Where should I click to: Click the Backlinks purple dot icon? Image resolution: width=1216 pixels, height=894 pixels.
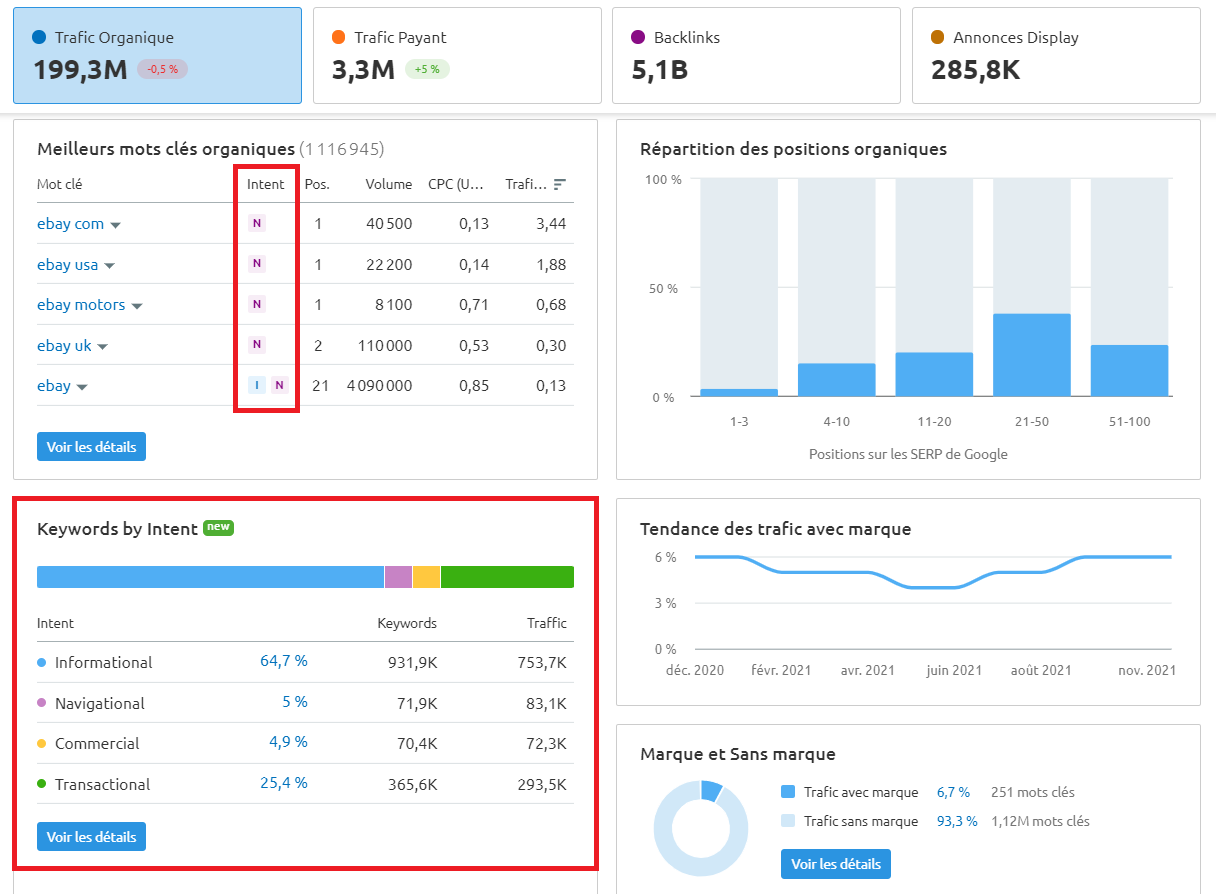[637, 37]
